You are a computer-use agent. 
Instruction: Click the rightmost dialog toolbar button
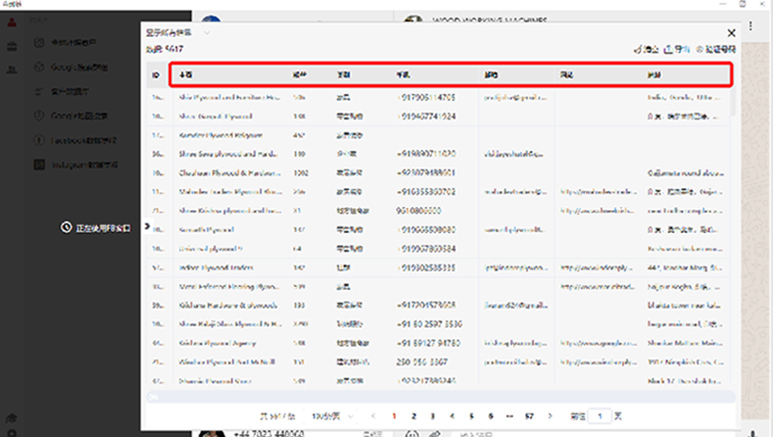coord(715,48)
